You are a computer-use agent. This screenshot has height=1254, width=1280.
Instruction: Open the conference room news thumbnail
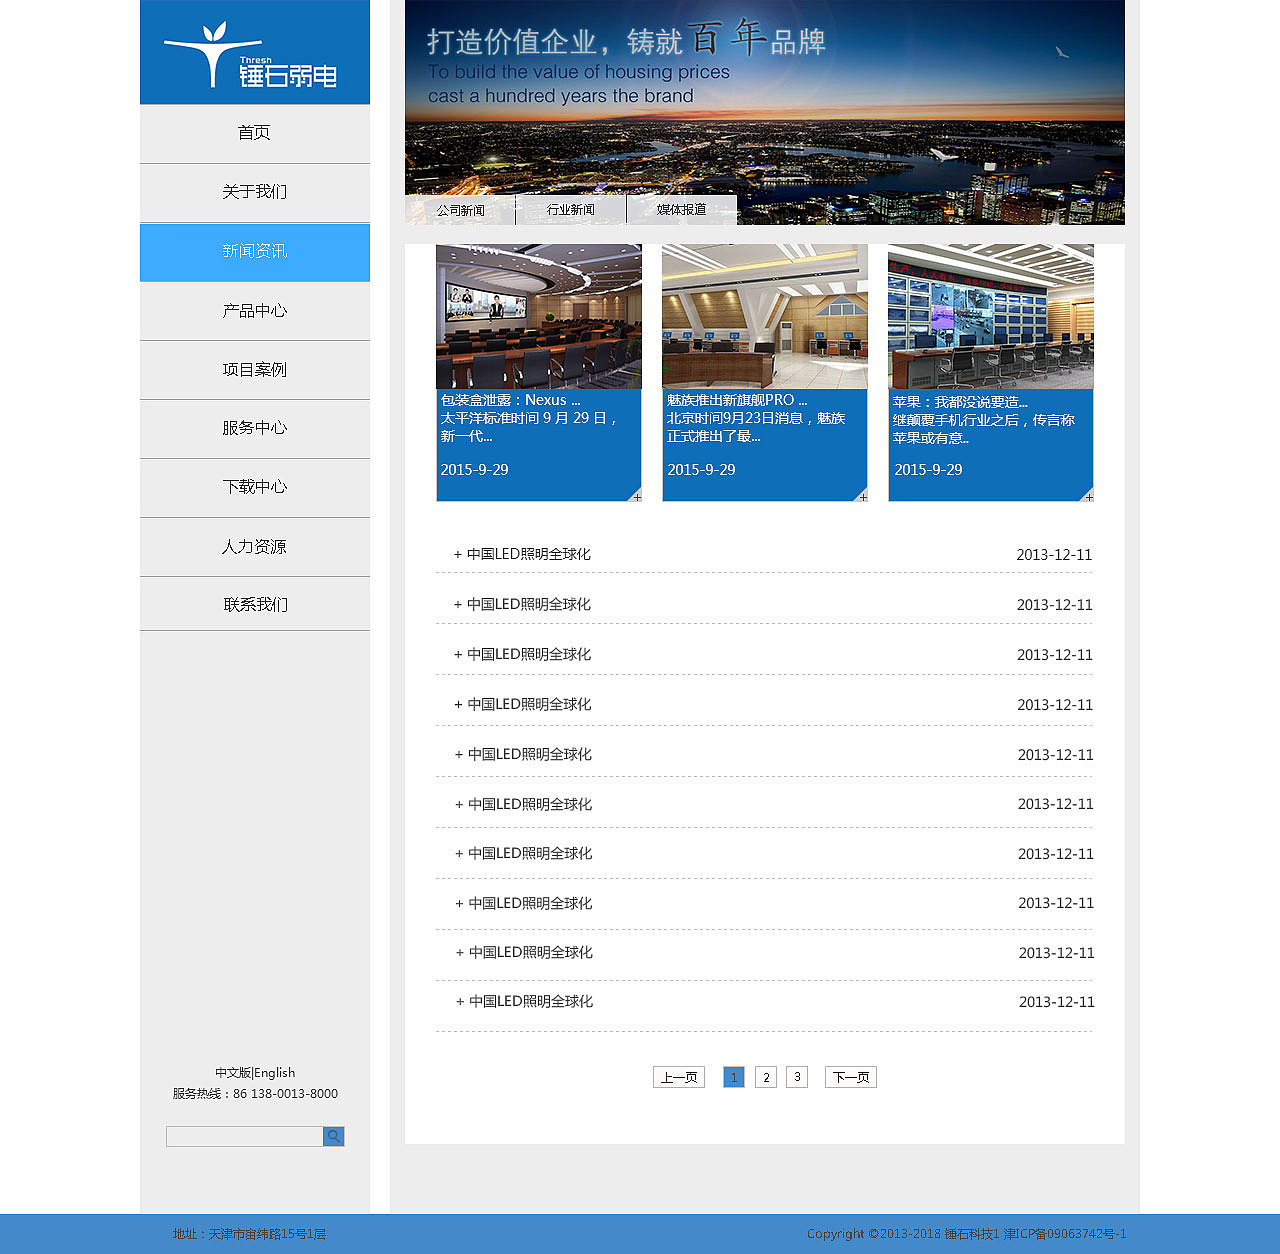539,317
